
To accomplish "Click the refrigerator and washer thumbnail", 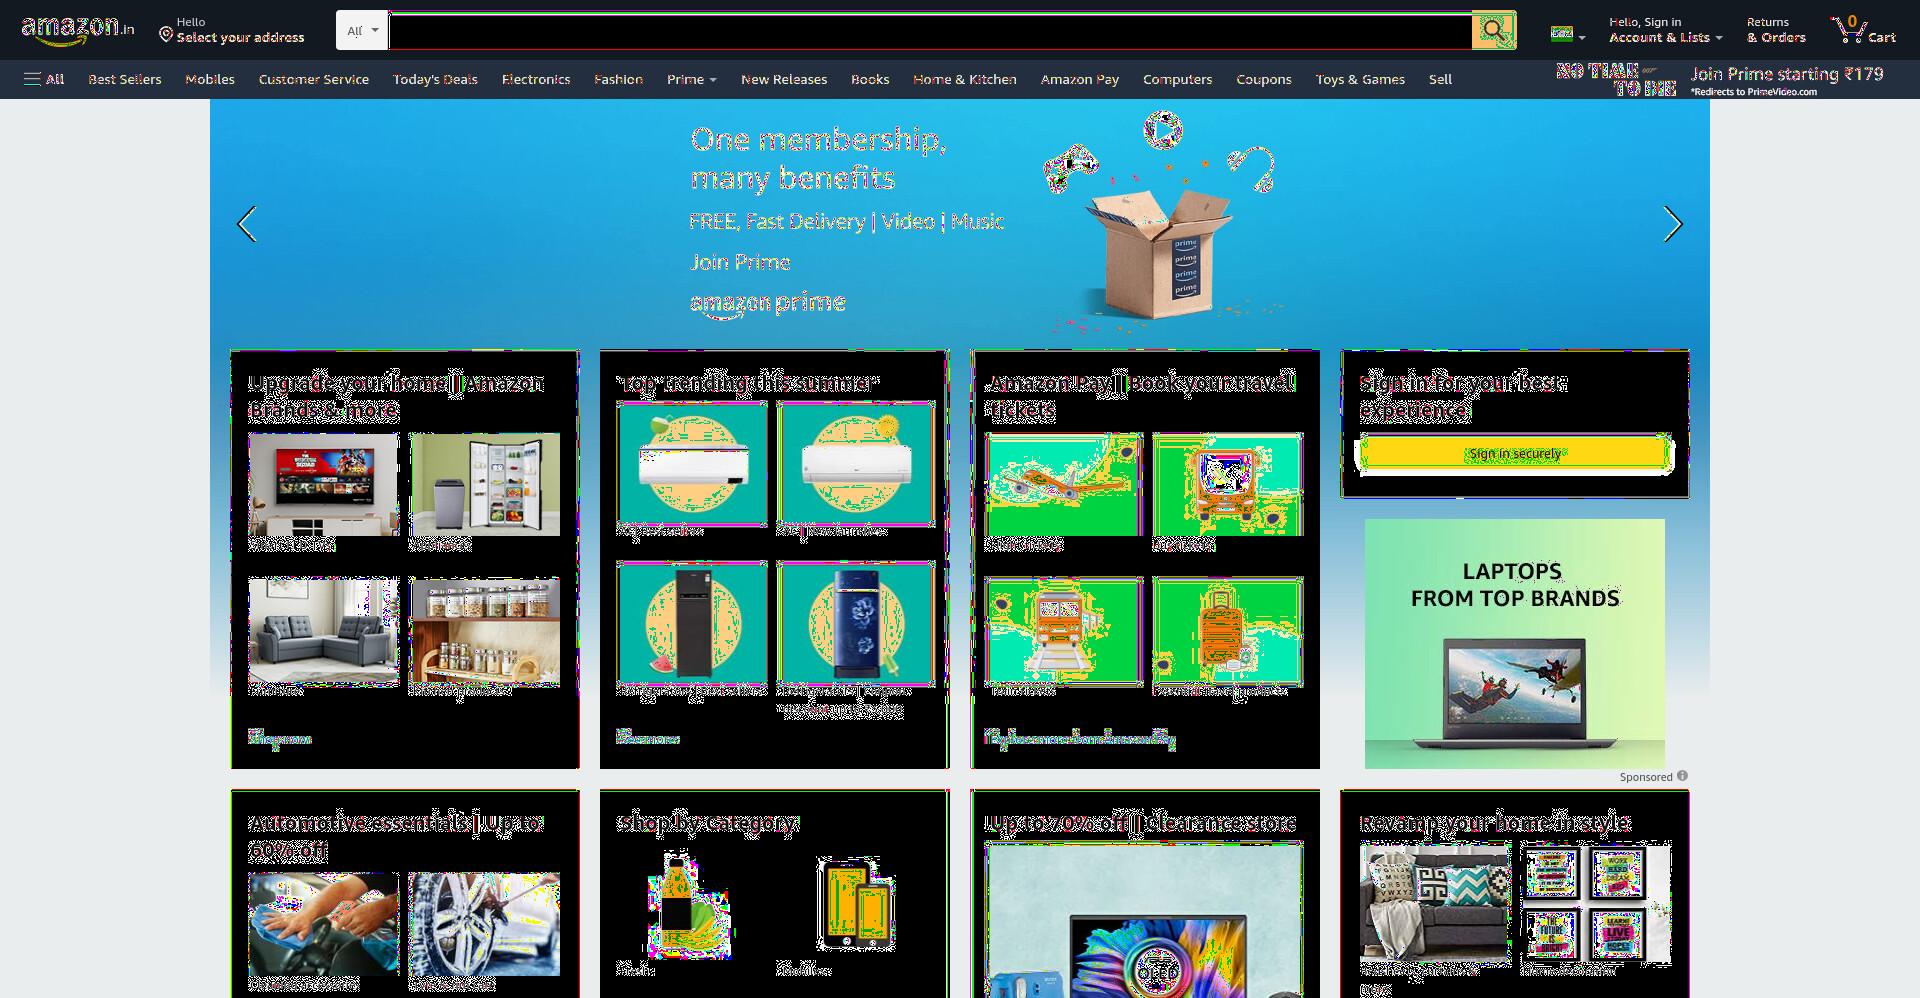I will (x=484, y=485).
